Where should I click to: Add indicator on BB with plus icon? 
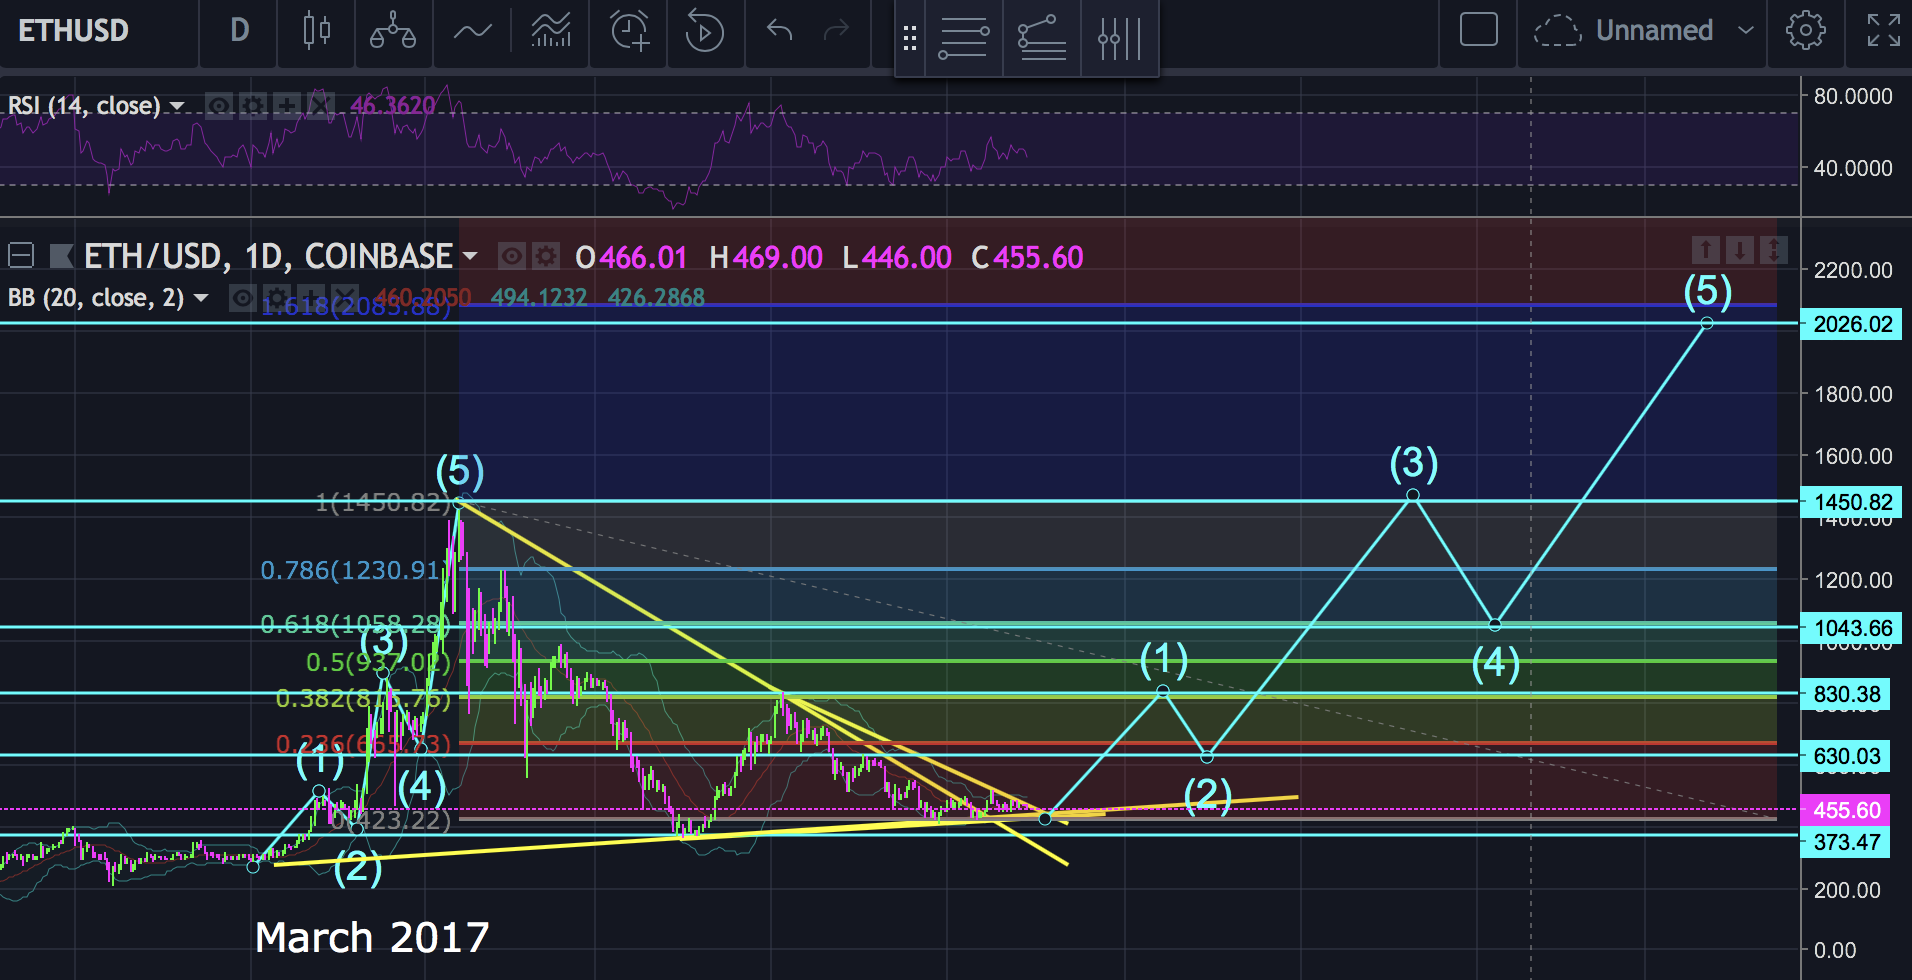click(310, 298)
